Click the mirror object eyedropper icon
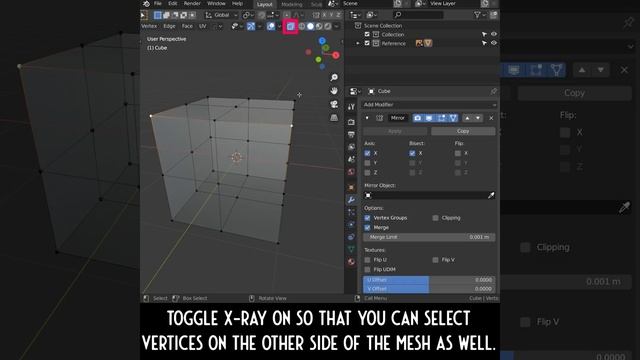The height and width of the screenshot is (360, 640). (491, 196)
